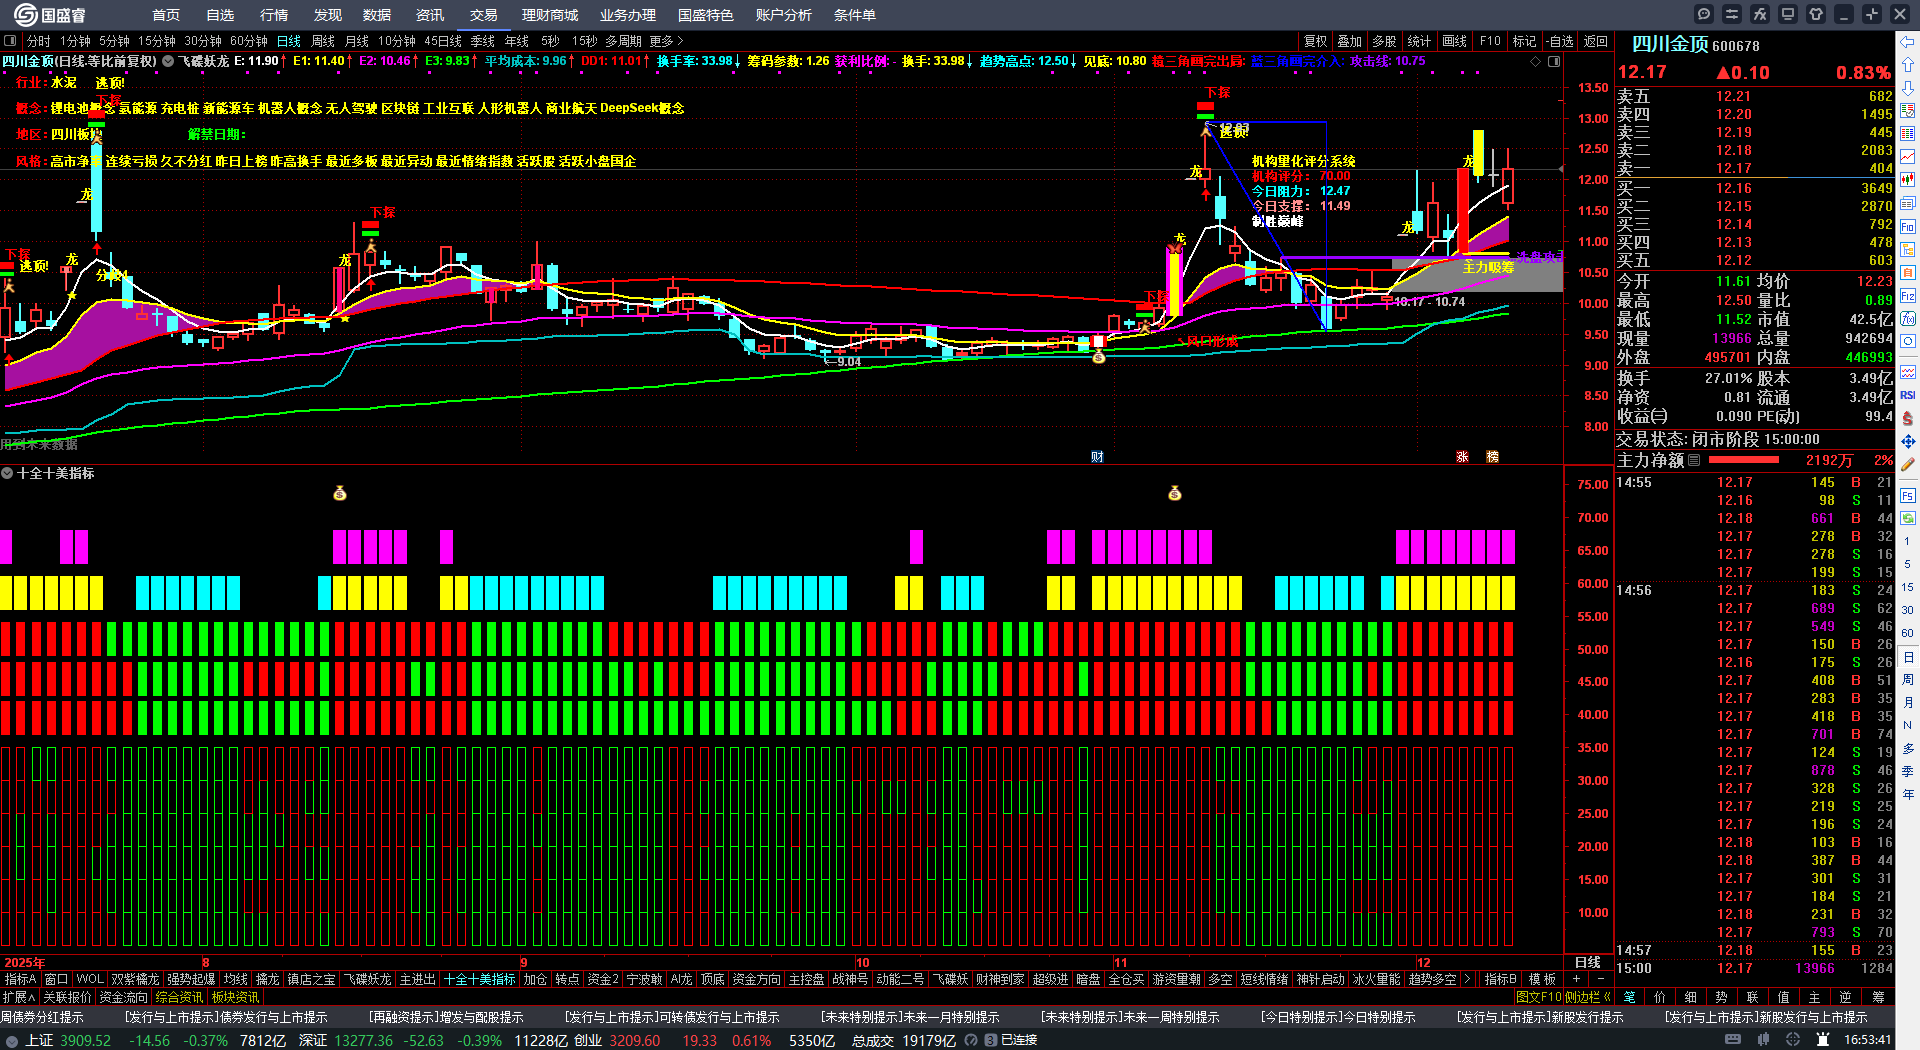Viewport: 1920px width, 1050px height.
Task: Click the list icon beside 主力净额
Action: coord(1694,460)
